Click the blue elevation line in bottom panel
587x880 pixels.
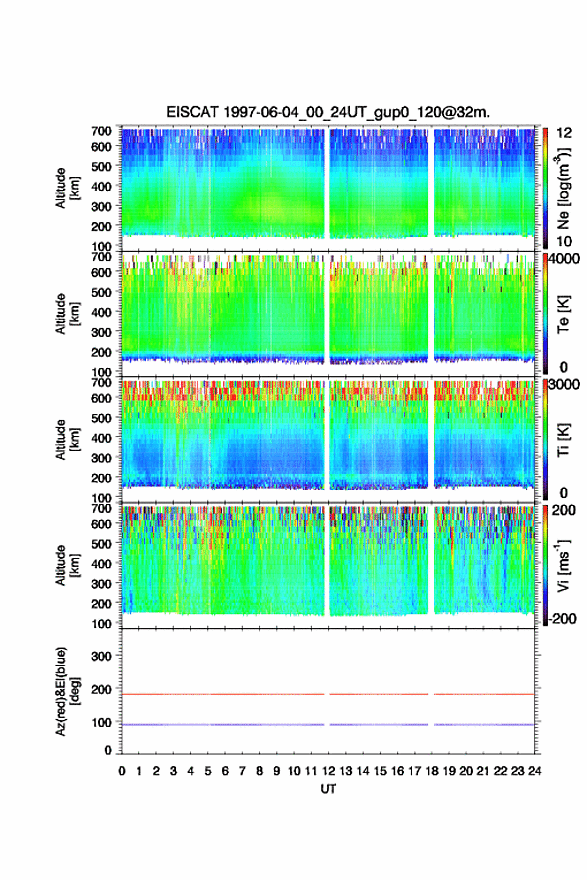pos(328,725)
